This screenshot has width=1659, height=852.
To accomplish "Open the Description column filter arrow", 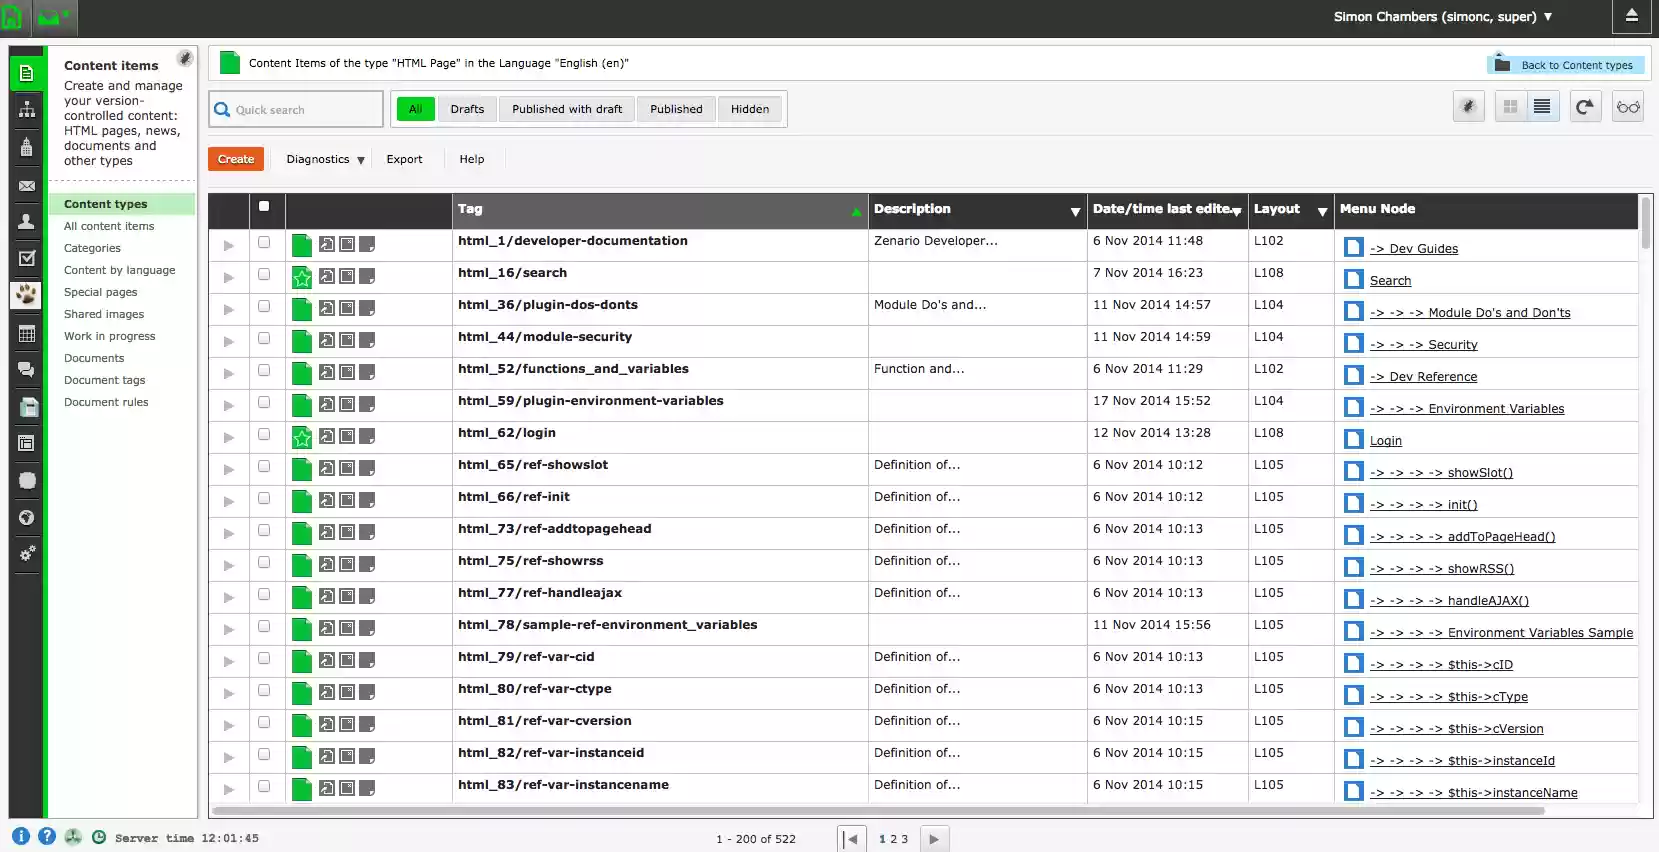I will point(1075,211).
